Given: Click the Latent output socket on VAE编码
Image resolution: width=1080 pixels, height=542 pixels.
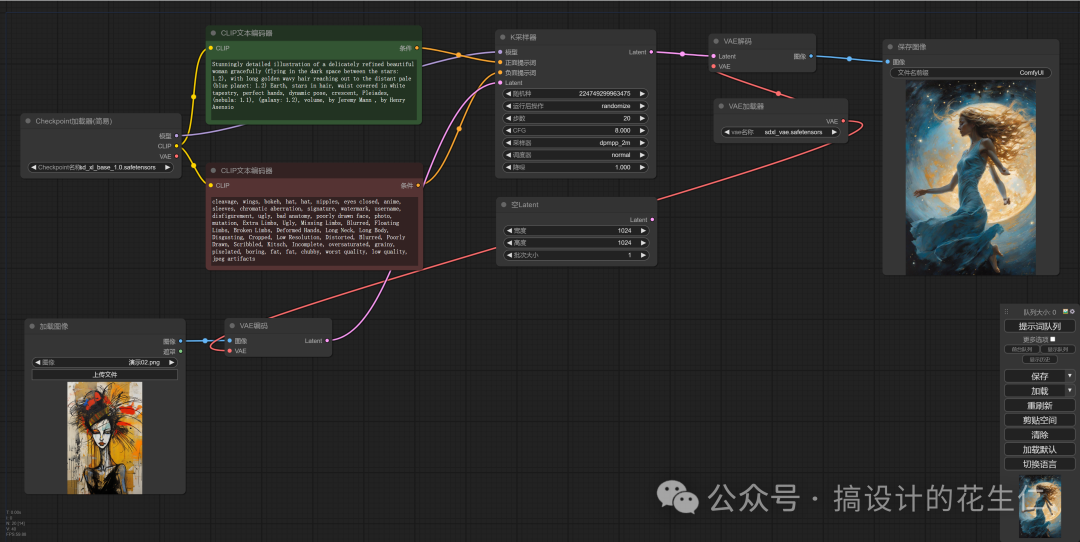Looking at the screenshot, I should 327,341.
